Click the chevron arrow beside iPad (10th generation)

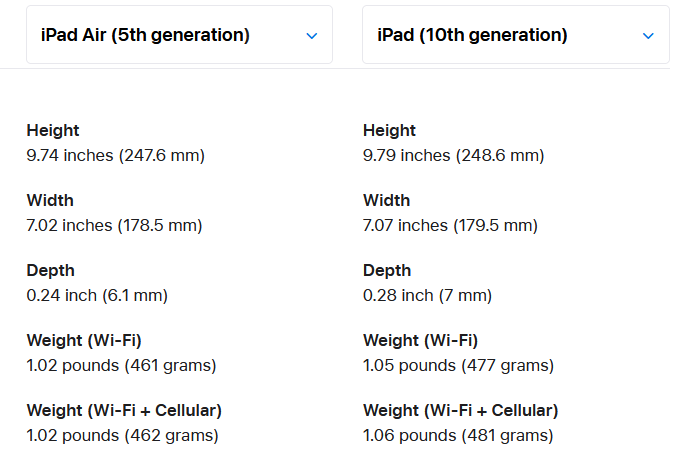tap(648, 36)
